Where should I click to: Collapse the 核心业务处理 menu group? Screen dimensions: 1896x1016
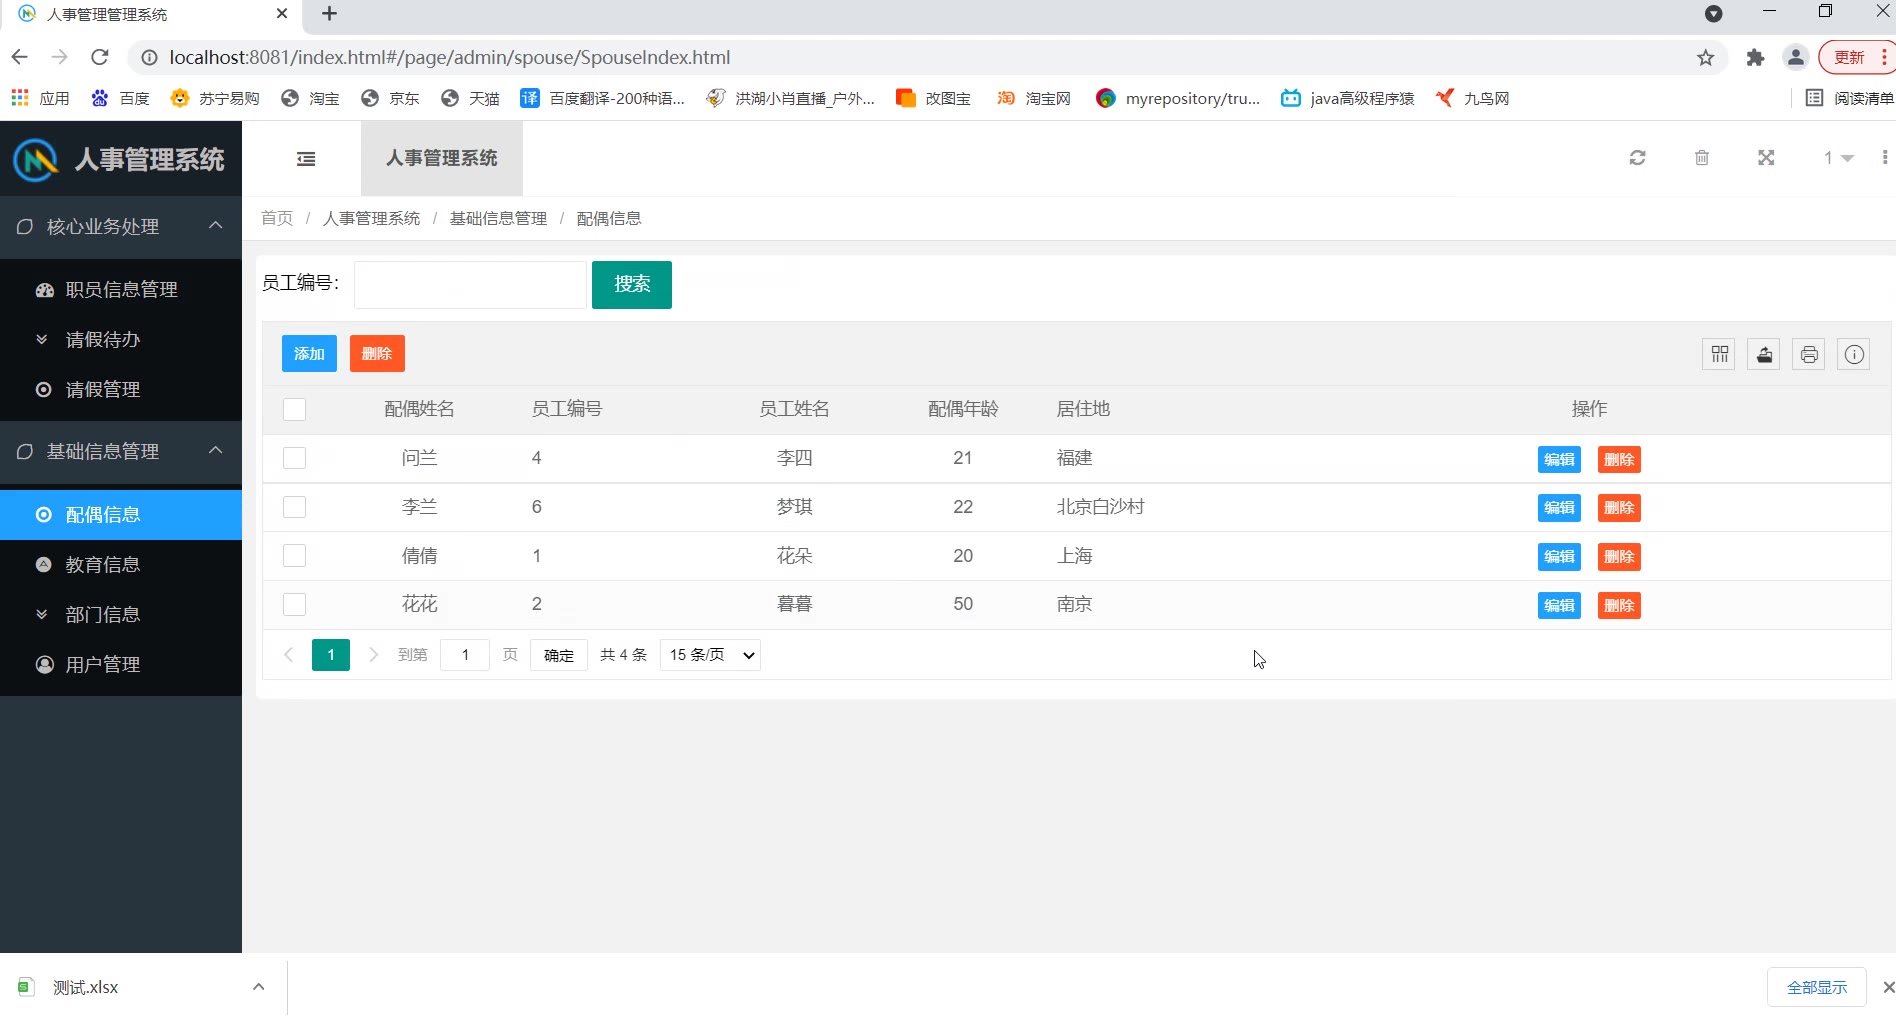click(121, 227)
